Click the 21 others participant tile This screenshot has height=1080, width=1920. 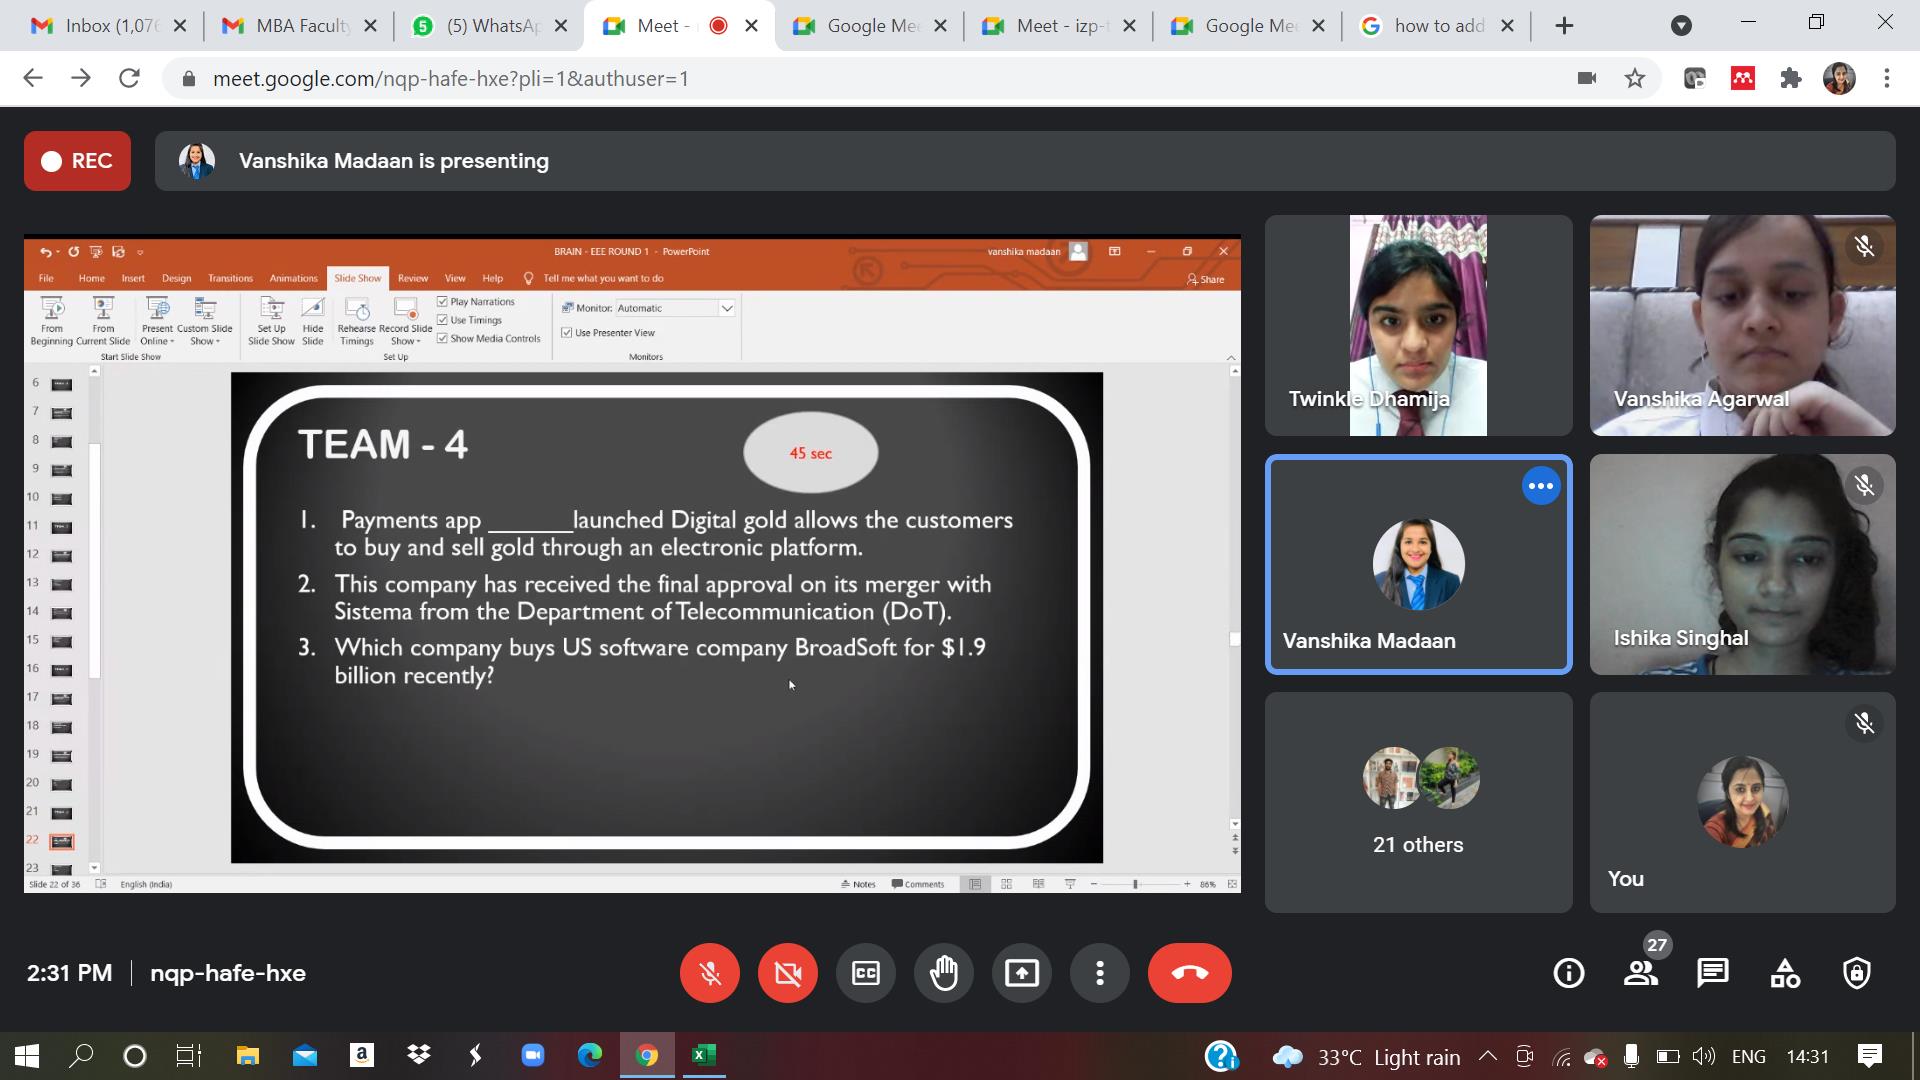(x=1418, y=802)
